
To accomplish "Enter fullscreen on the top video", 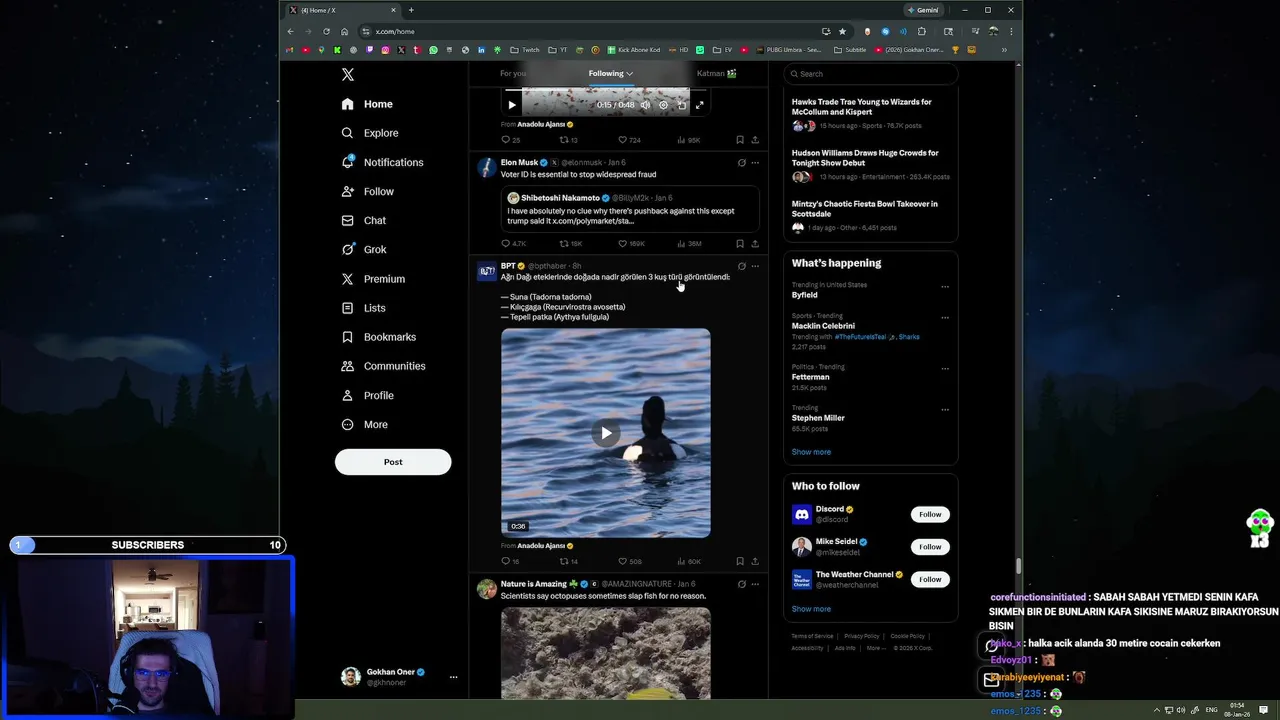I will tap(700, 105).
